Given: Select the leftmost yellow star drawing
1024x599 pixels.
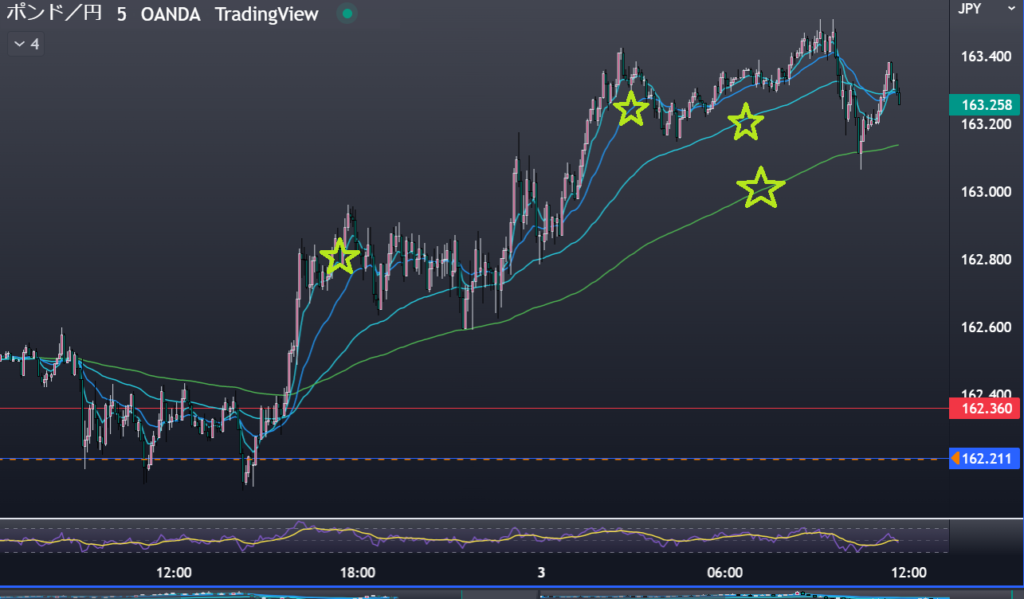Looking at the screenshot, I should tap(340, 256).
